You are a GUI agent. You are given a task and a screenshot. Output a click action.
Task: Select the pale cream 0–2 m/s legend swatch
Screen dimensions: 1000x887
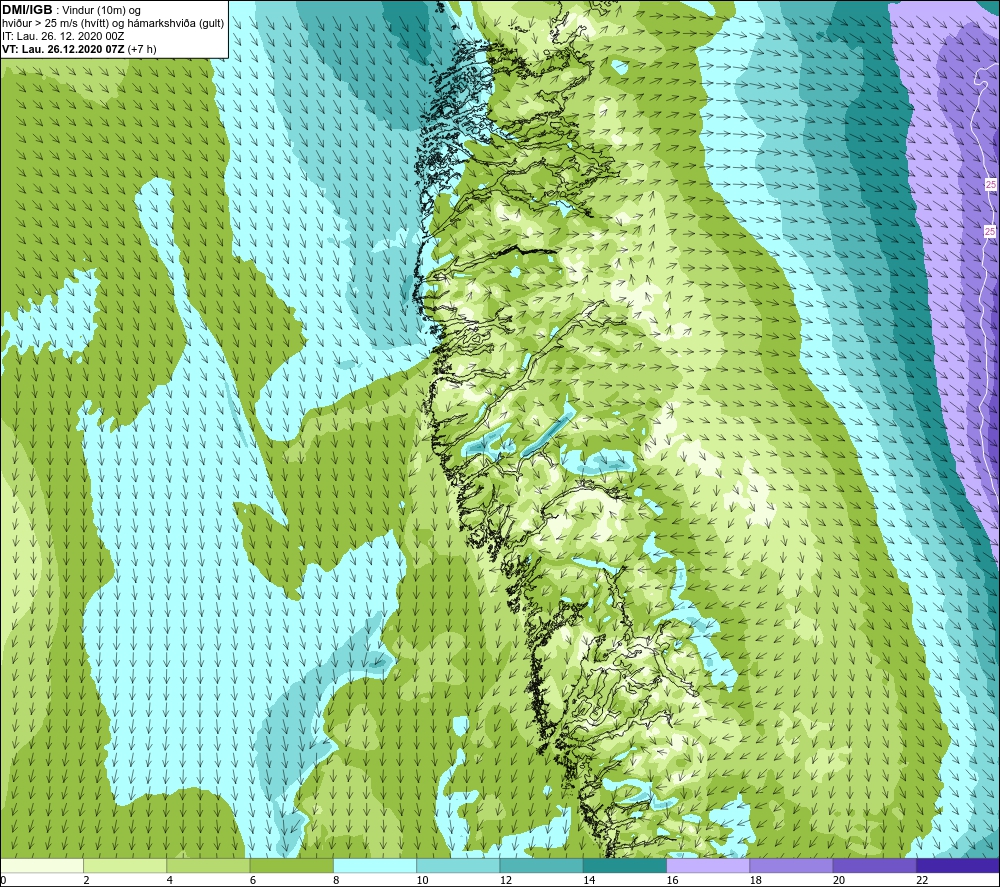[42, 865]
